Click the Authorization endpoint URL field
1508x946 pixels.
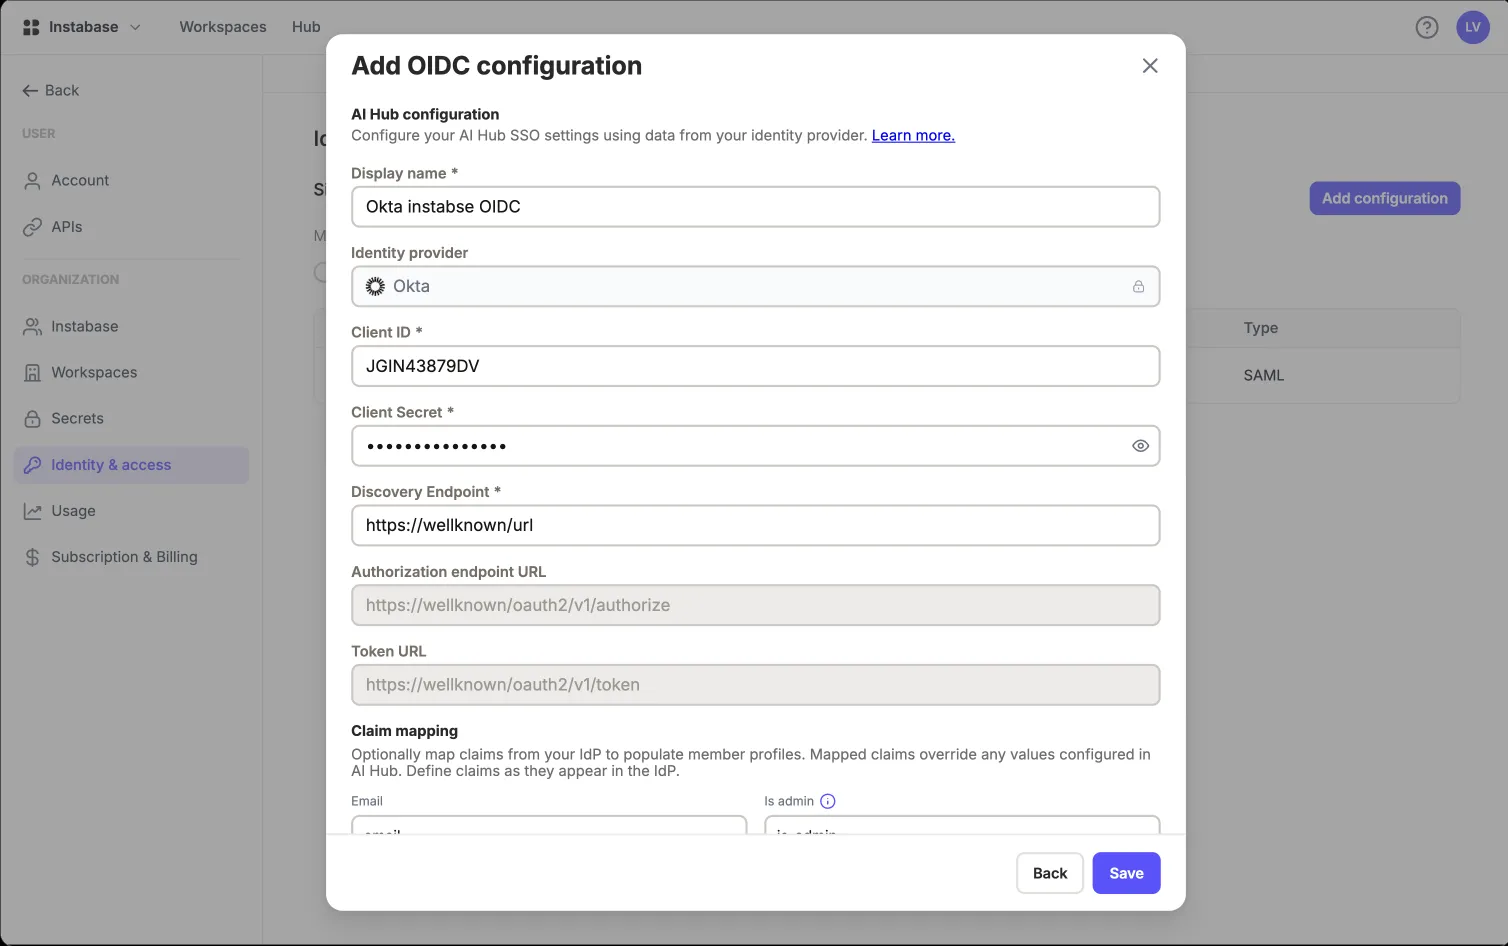click(756, 605)
